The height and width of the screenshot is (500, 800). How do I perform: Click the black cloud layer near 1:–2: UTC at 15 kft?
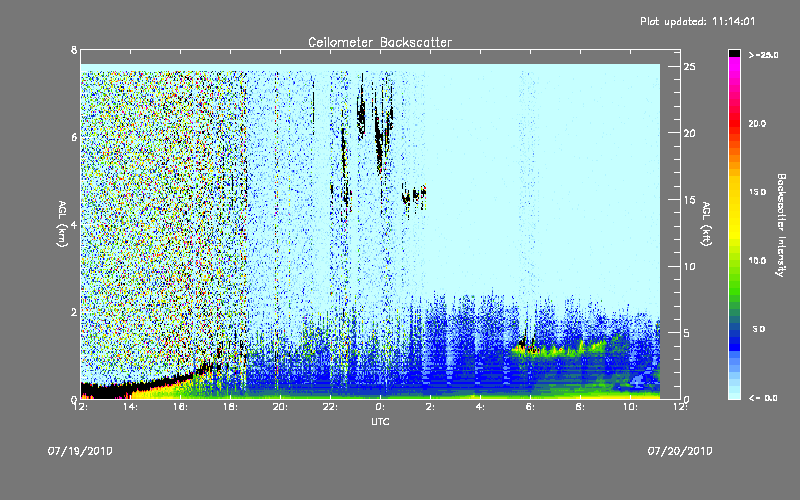[414, 196]
